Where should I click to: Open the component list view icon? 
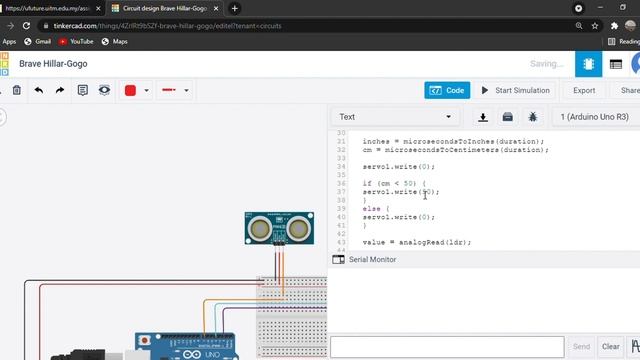pos(616,64)
